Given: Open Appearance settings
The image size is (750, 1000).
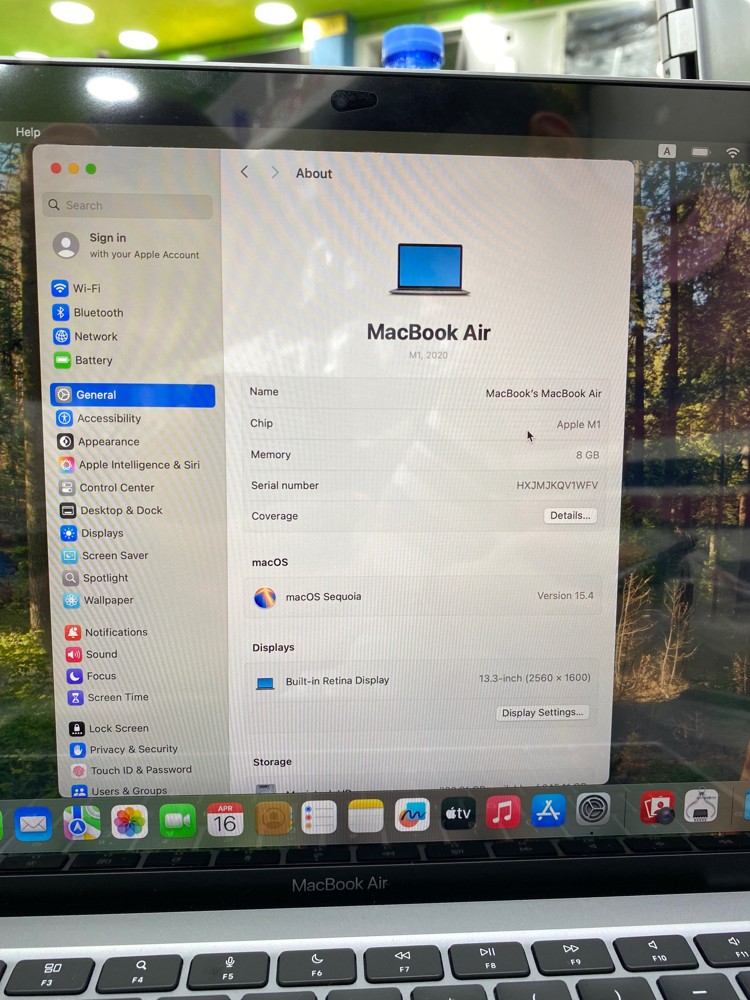Looking at the screenshot, I should [98, 441].
